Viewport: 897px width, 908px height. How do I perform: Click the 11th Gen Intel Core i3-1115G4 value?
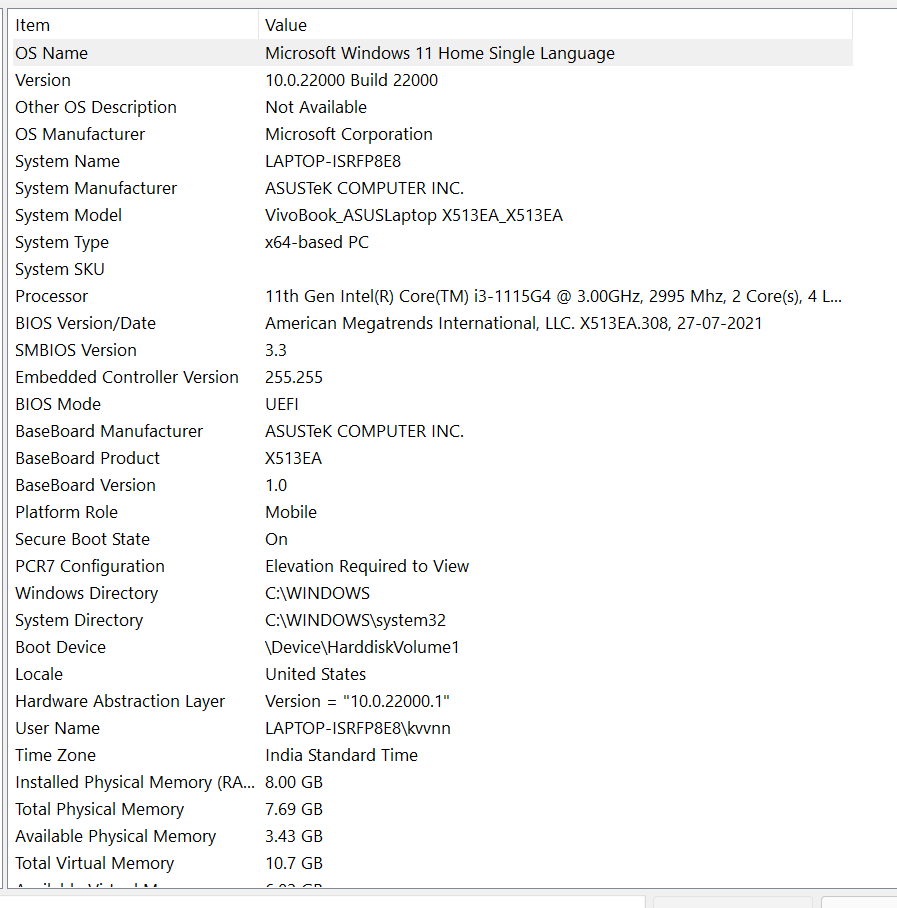(x=554, y=296)
